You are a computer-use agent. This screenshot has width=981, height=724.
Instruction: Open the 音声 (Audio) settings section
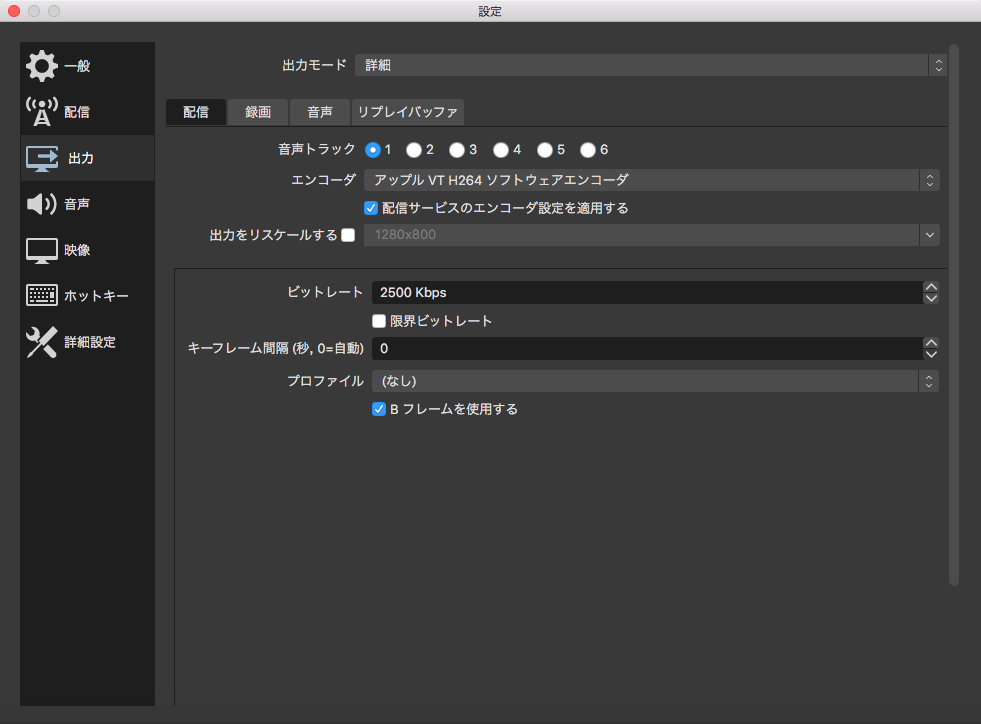[60, 203]
